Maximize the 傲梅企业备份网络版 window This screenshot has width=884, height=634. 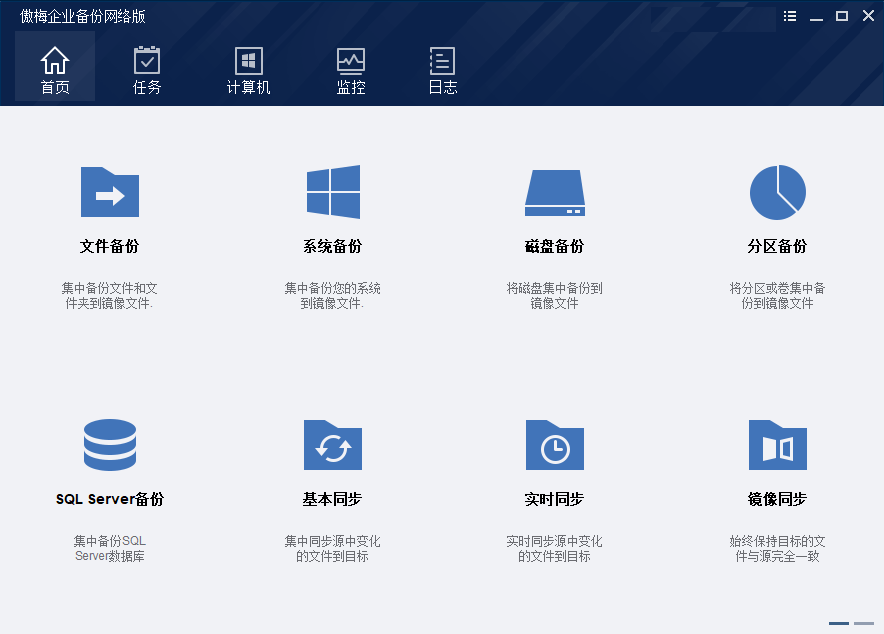pos(842,16)
